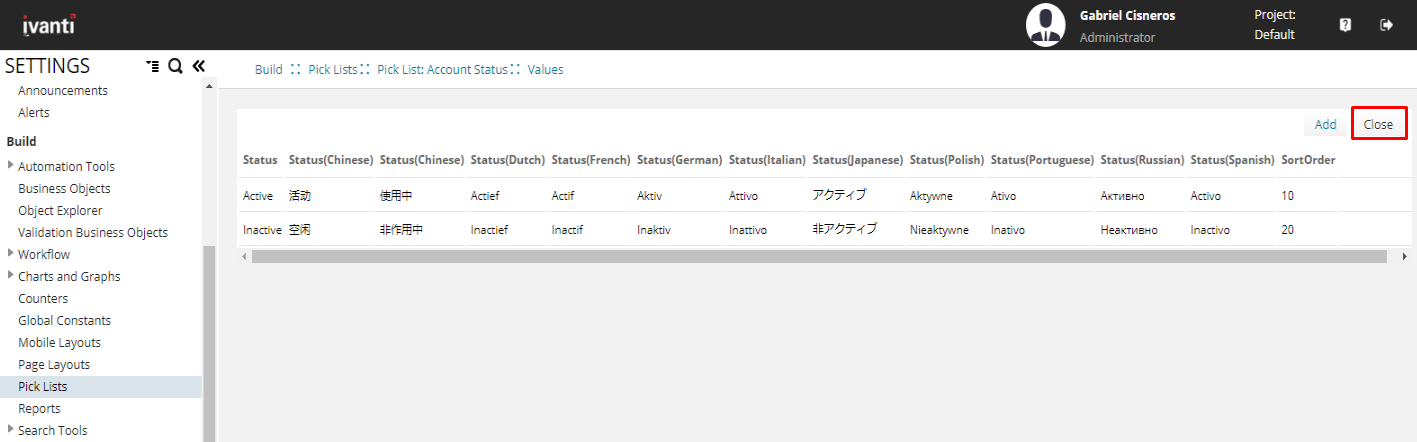Click the Add button
The width and height of the screenshot is (1417, 442).
pyautogui.click(x=1325, y=125)
